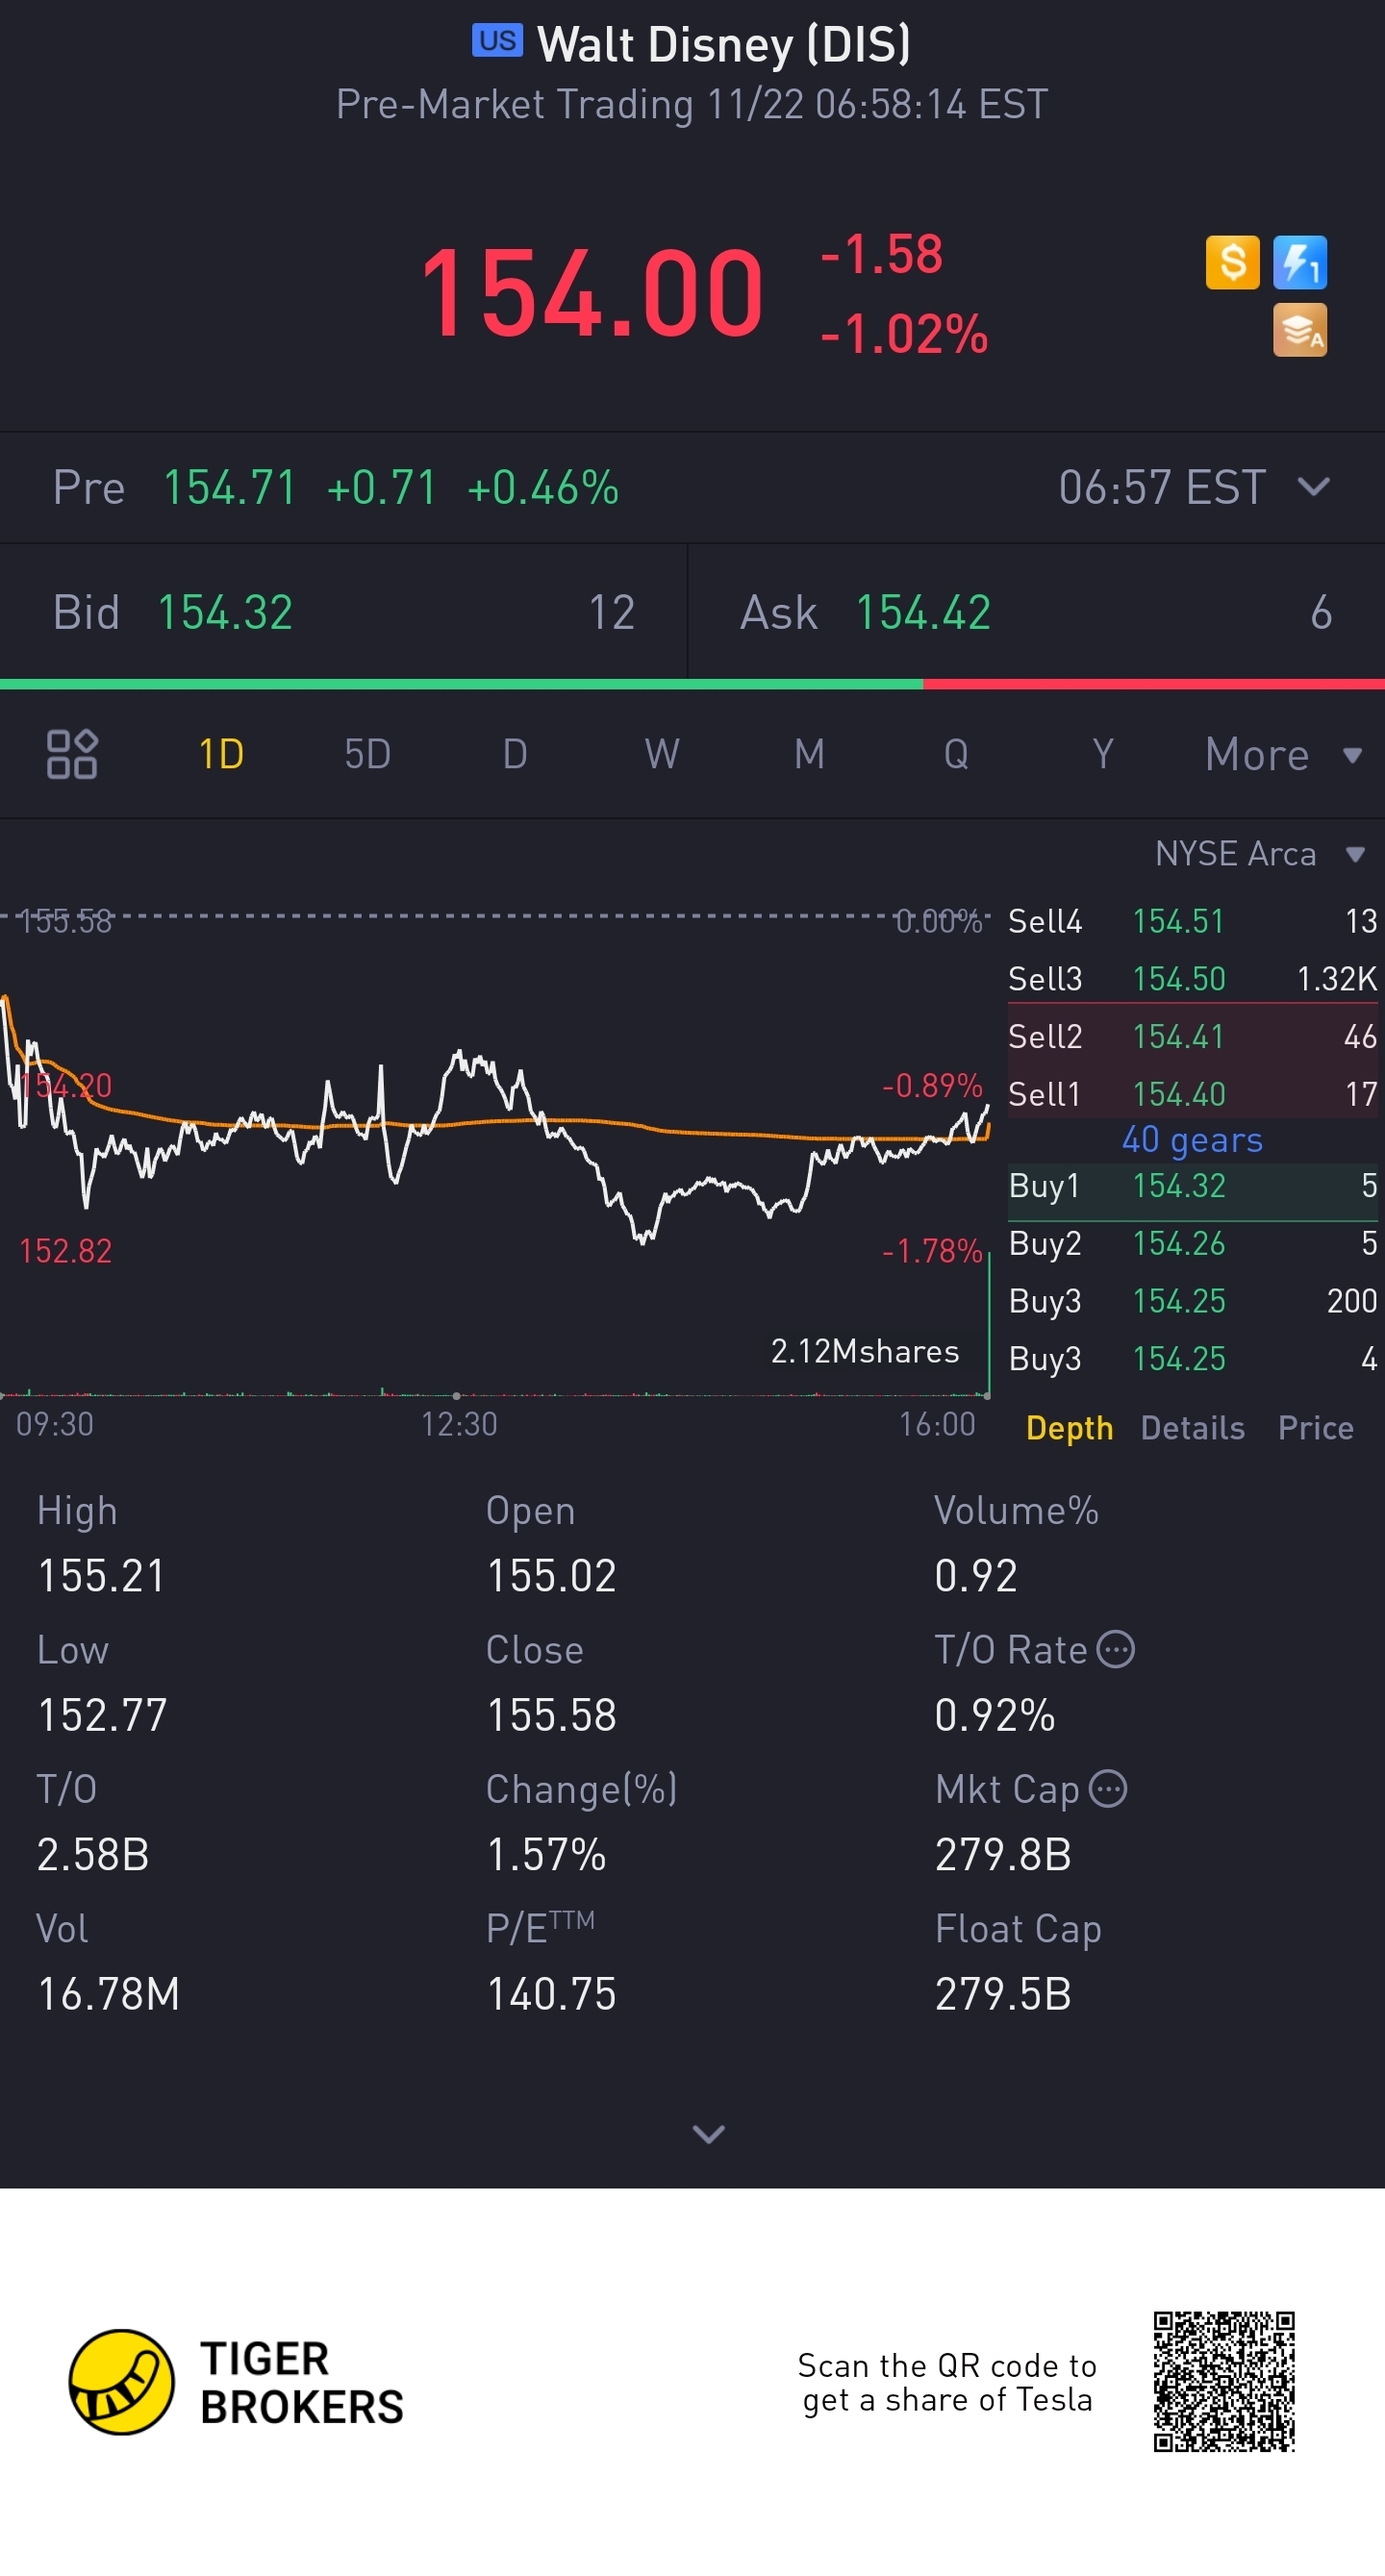The height and width of the screenshot is (2576, 1385).
Task: Switch to the weekly W chart tab
Action: pos(662,754)
